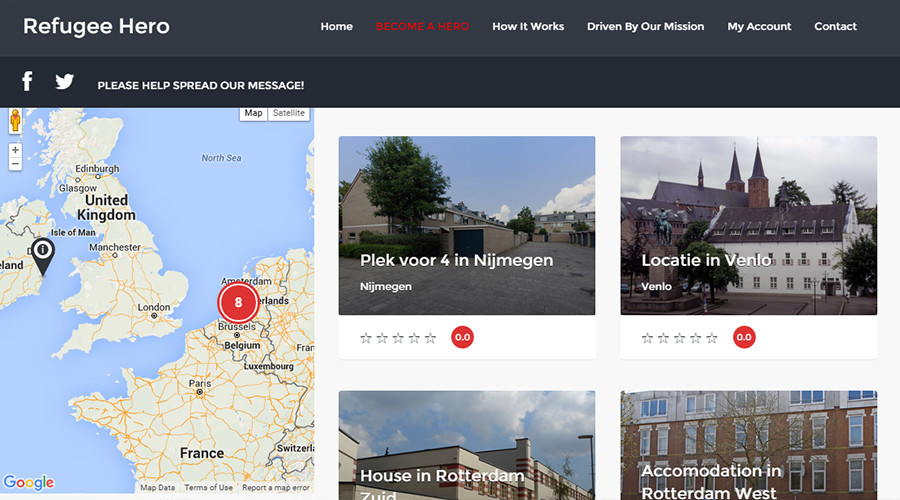Switch the map to Satellite view
Image resolution: width=900 pixels, height=500 pixels.
coord(289,114)
